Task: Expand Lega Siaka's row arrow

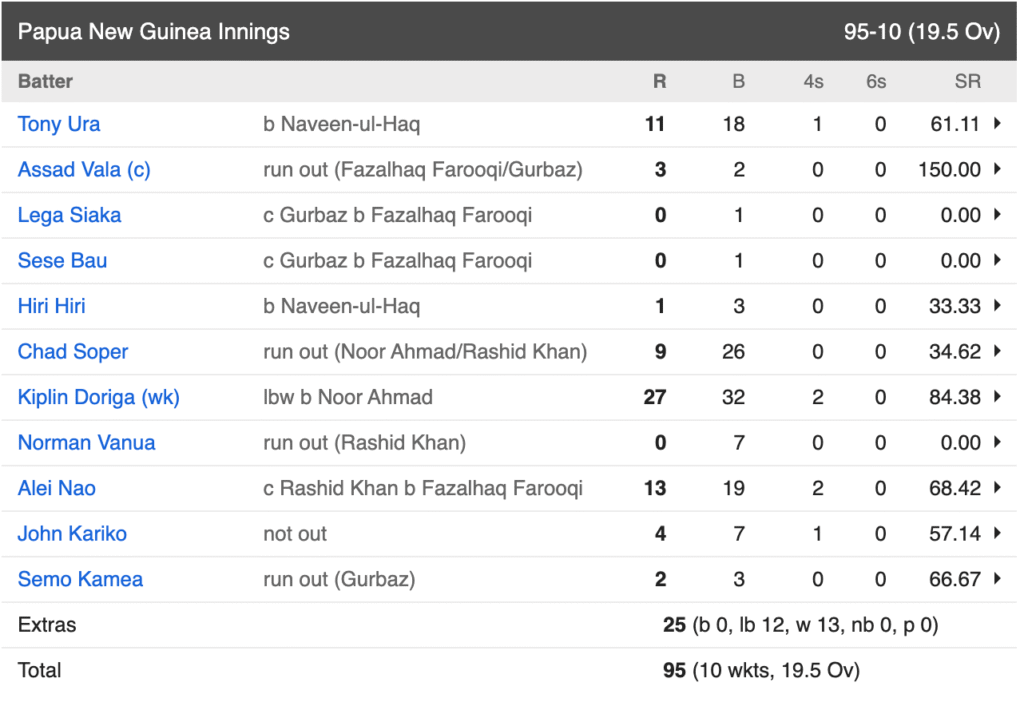Action: (997, 214)
